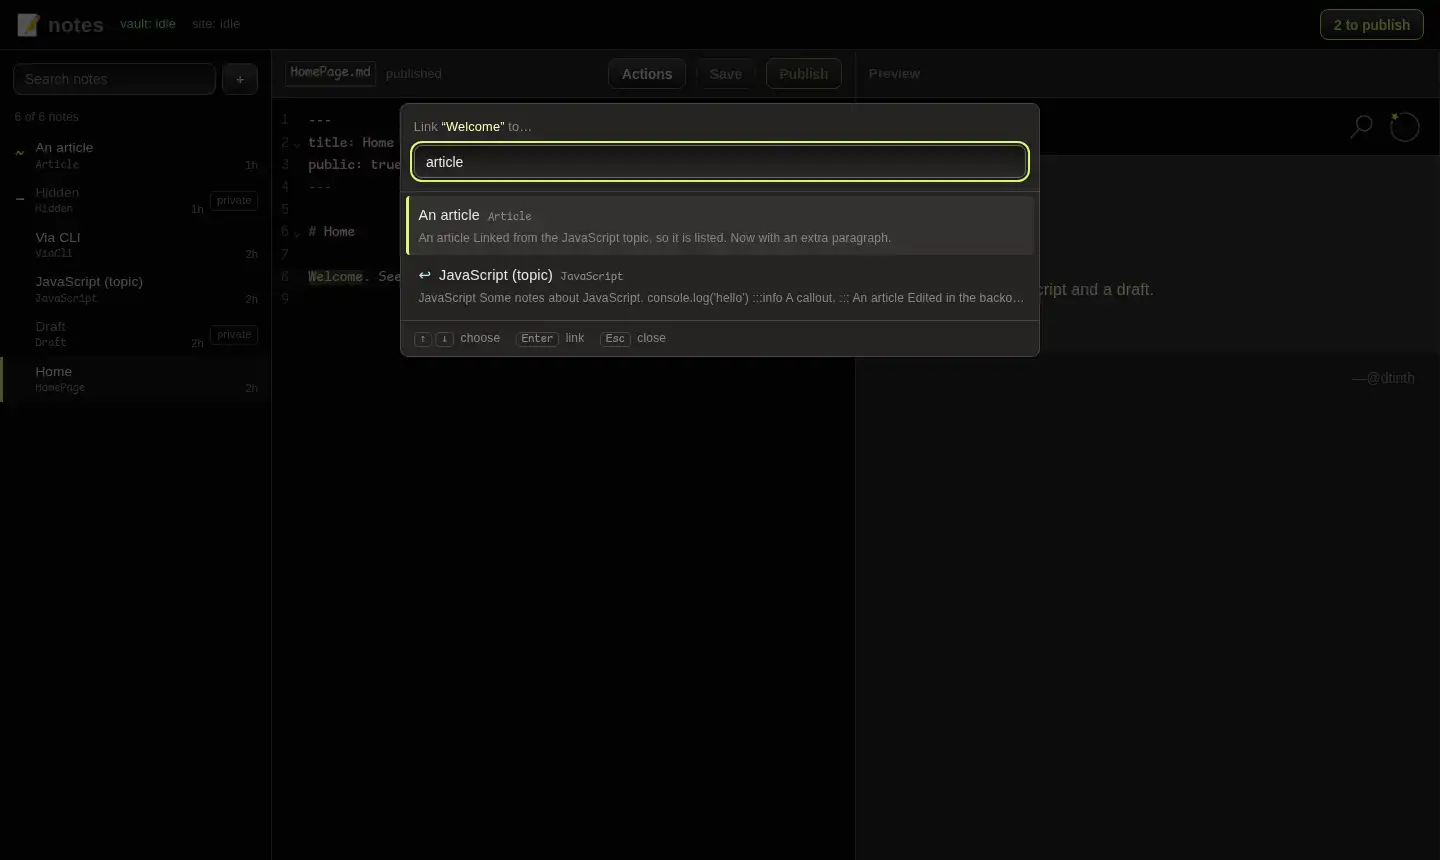The image size is (1440, 860).
Task: Select the 'JavaScript (topic)' link result
Action: pos(720,286)
